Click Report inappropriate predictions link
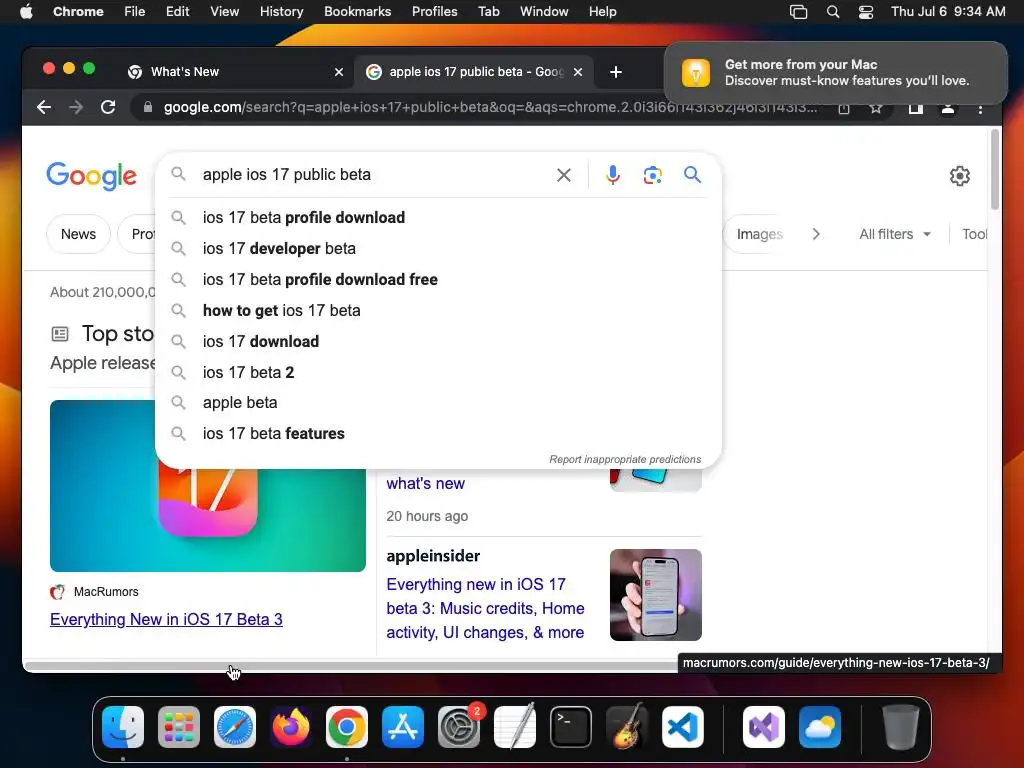Image resolution: width=1024 pixels, height=768 pixels. (x=625, y=459)
